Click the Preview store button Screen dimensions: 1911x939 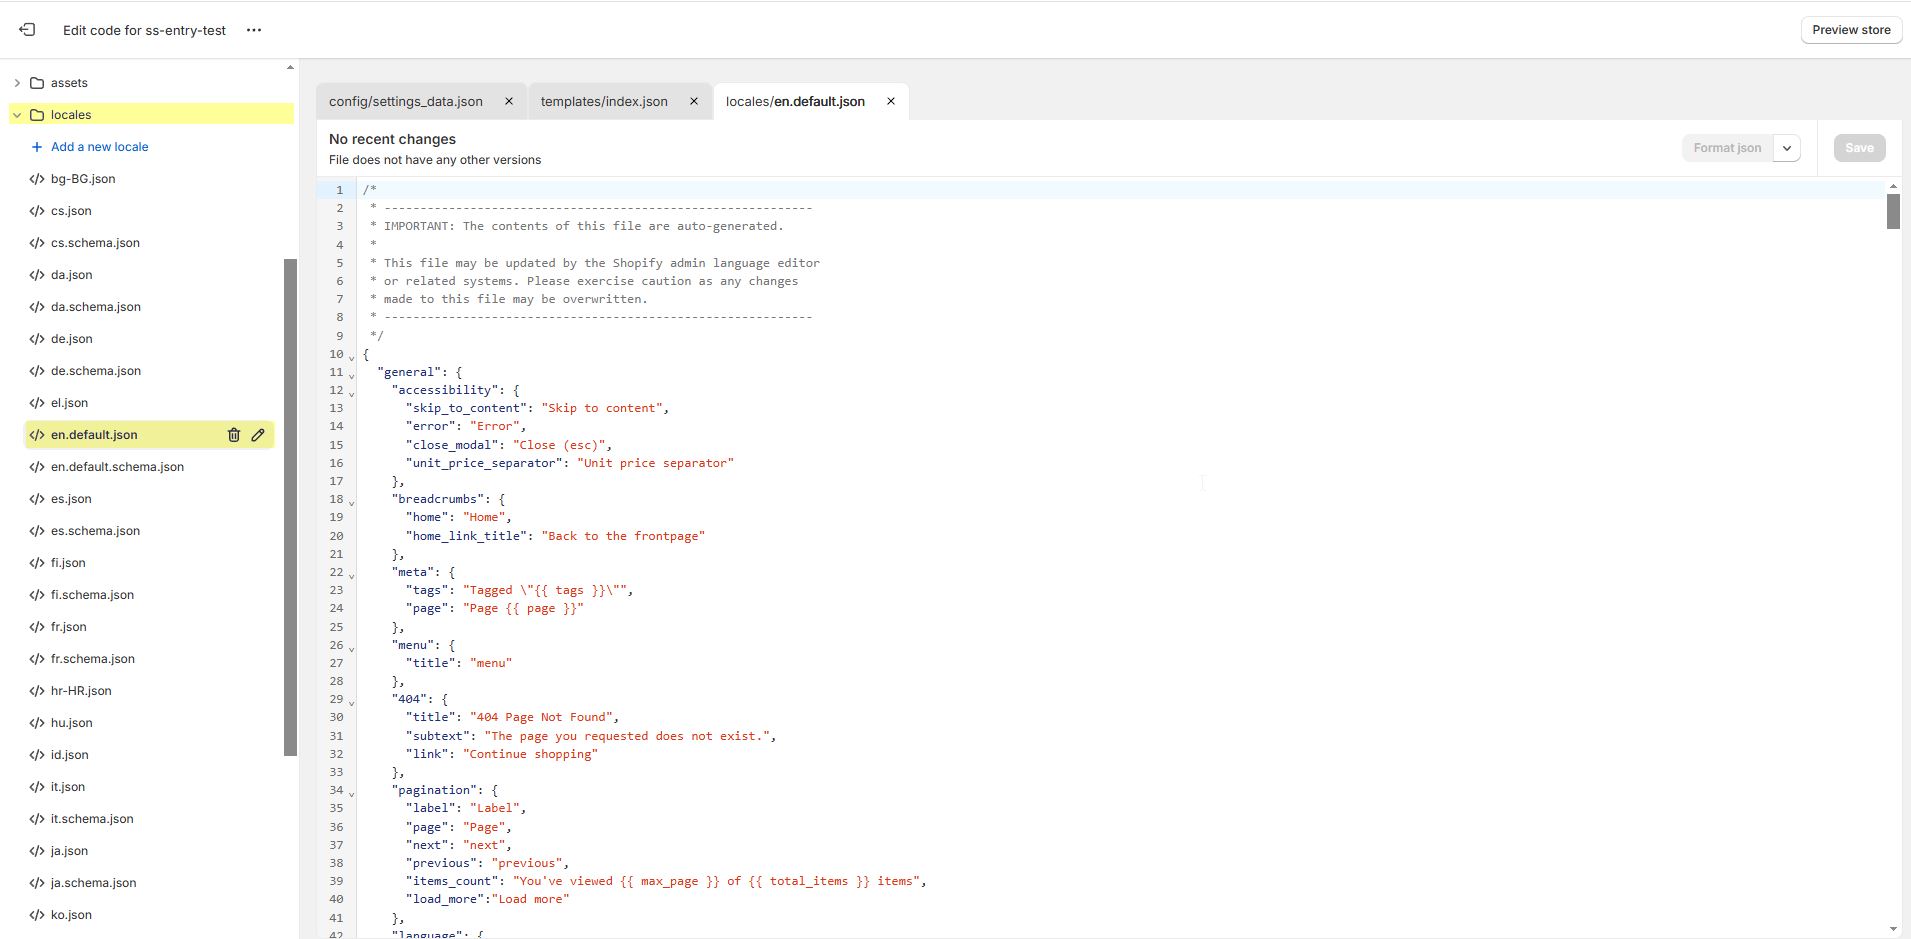point(1851,30)
